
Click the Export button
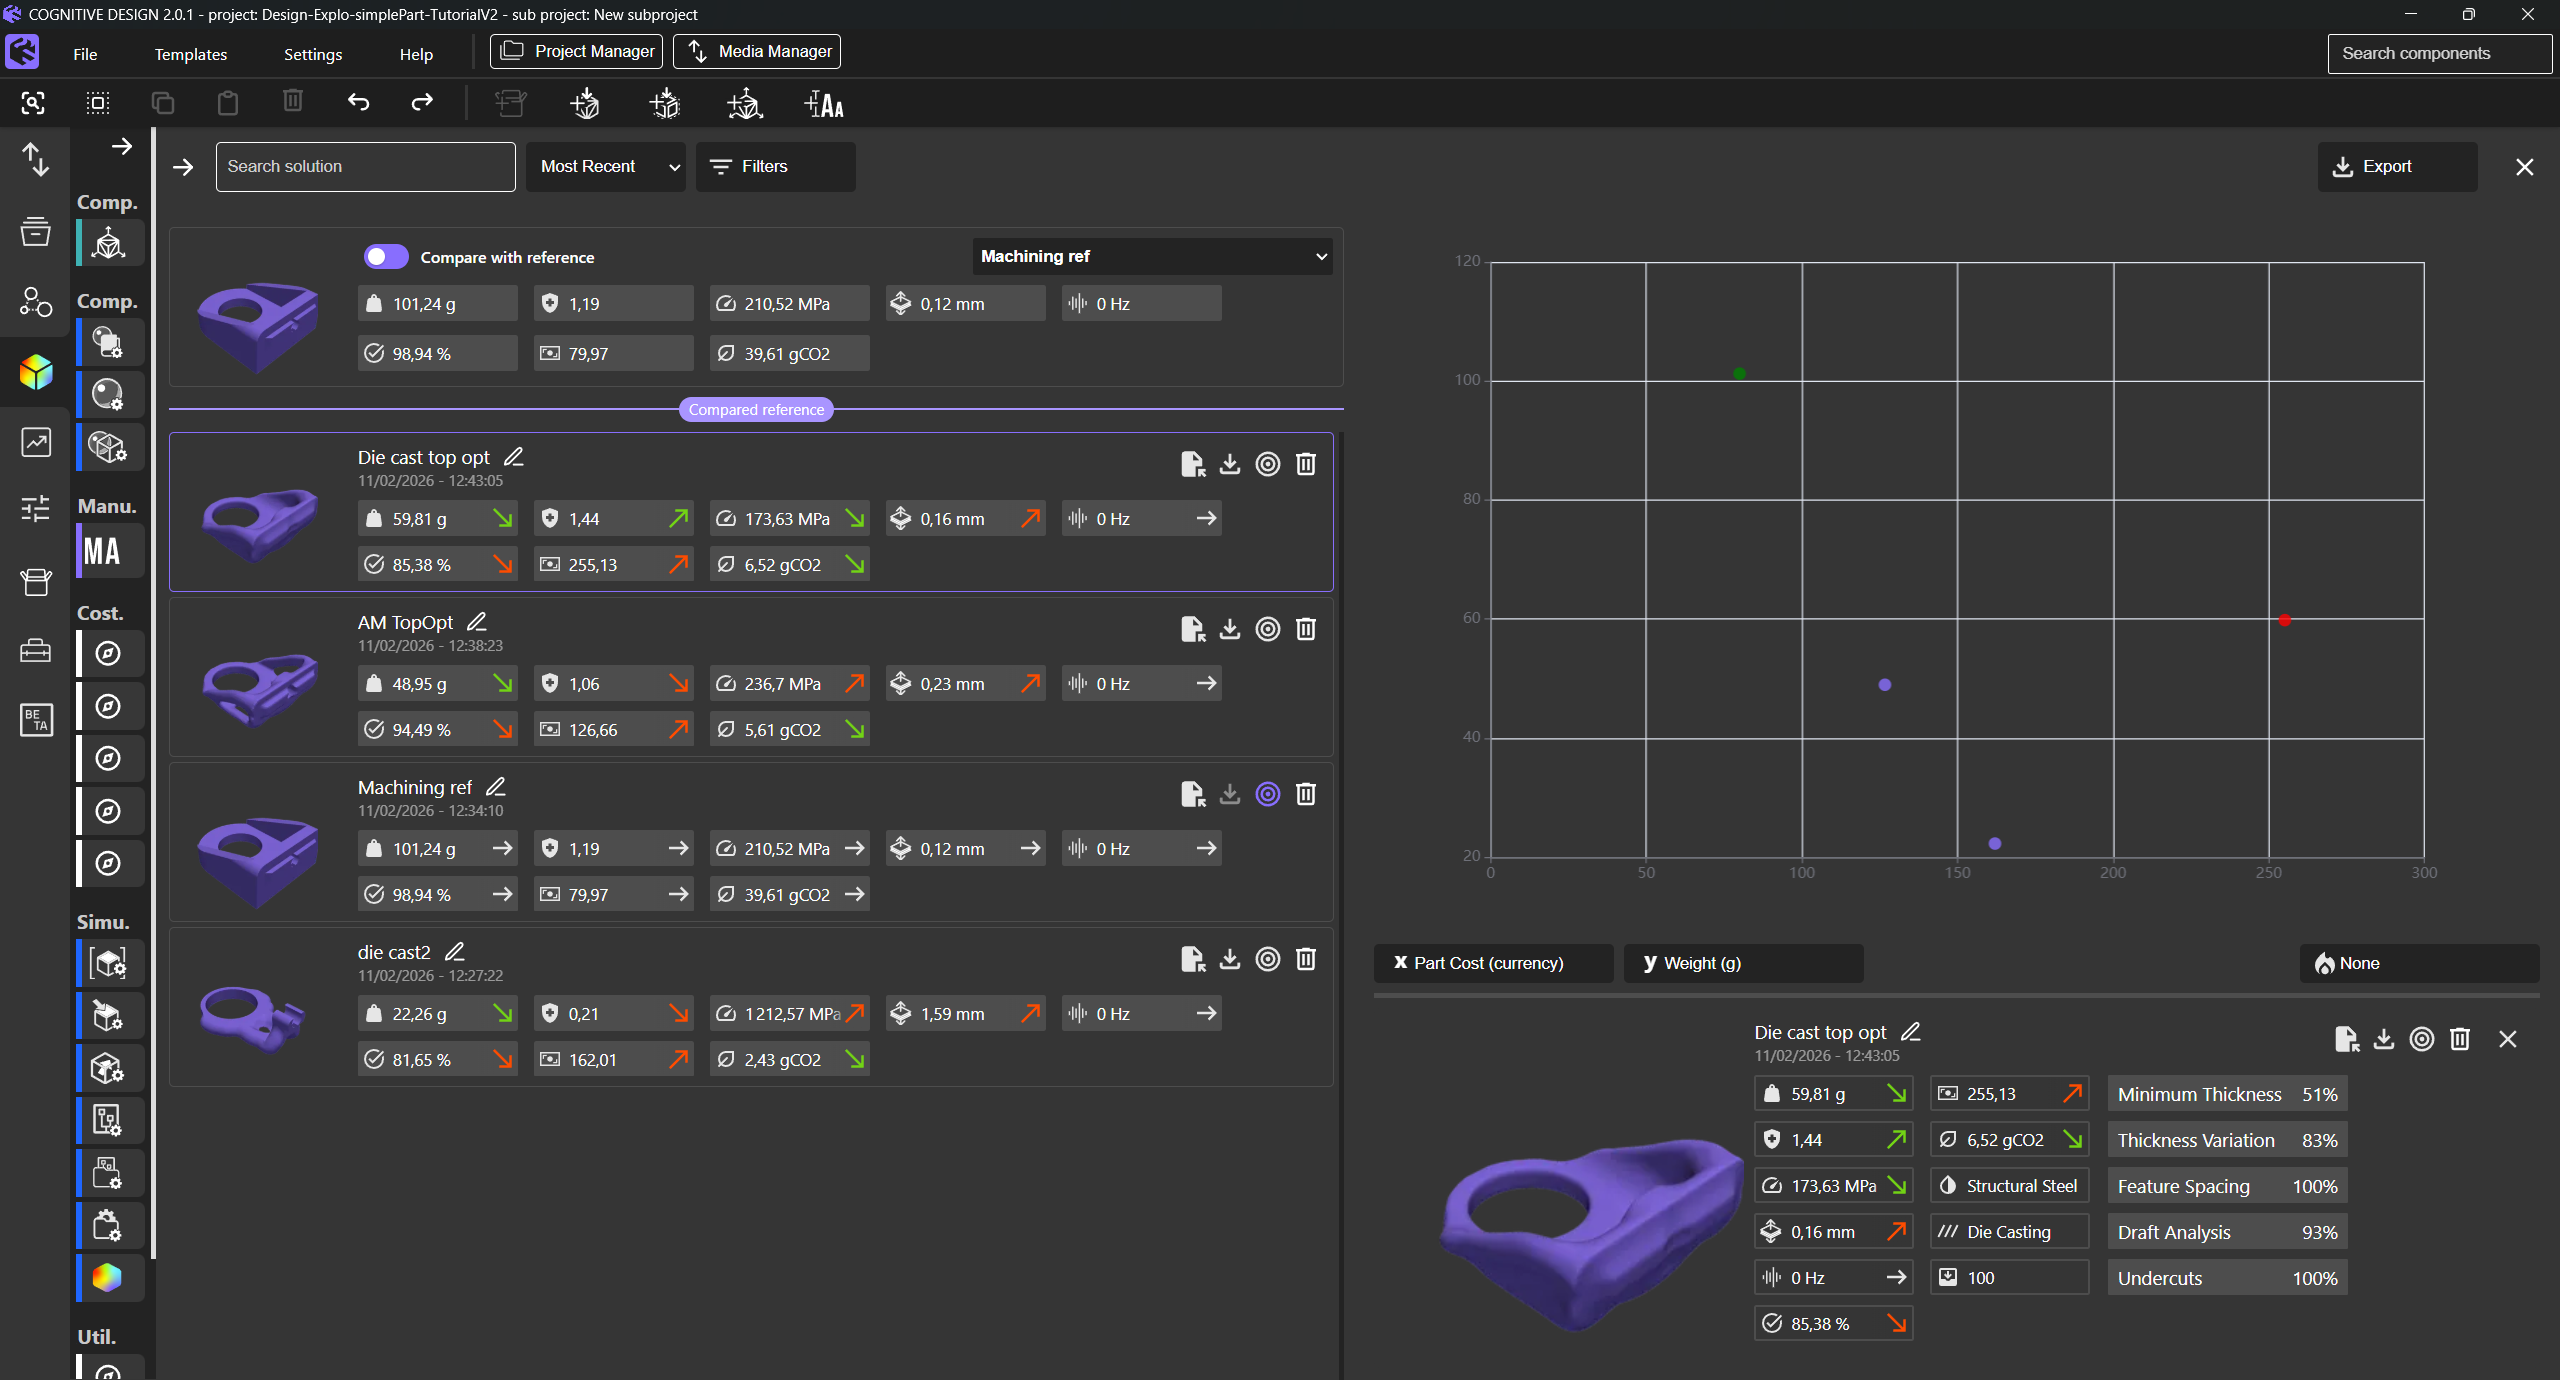[2397, 166]
